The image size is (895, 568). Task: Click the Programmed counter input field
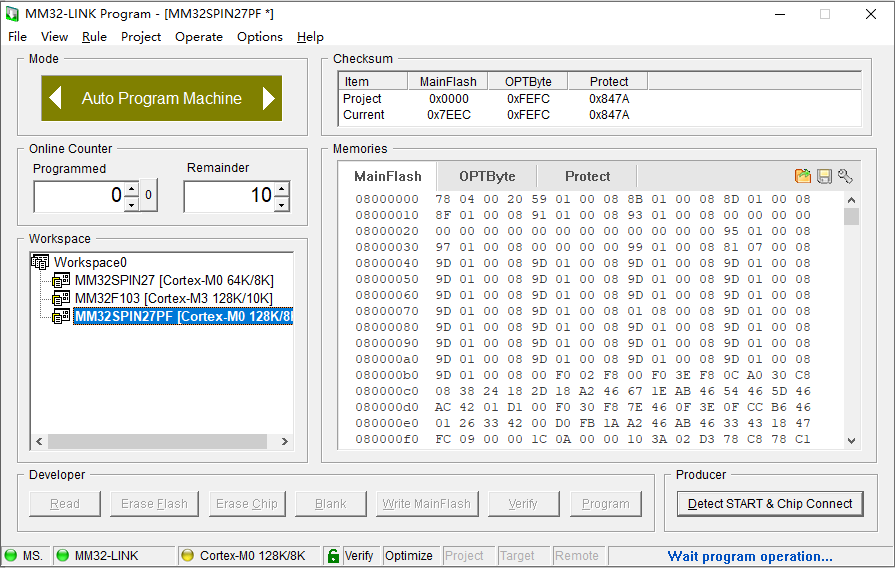pyautogui.click(x=79, y=196)
